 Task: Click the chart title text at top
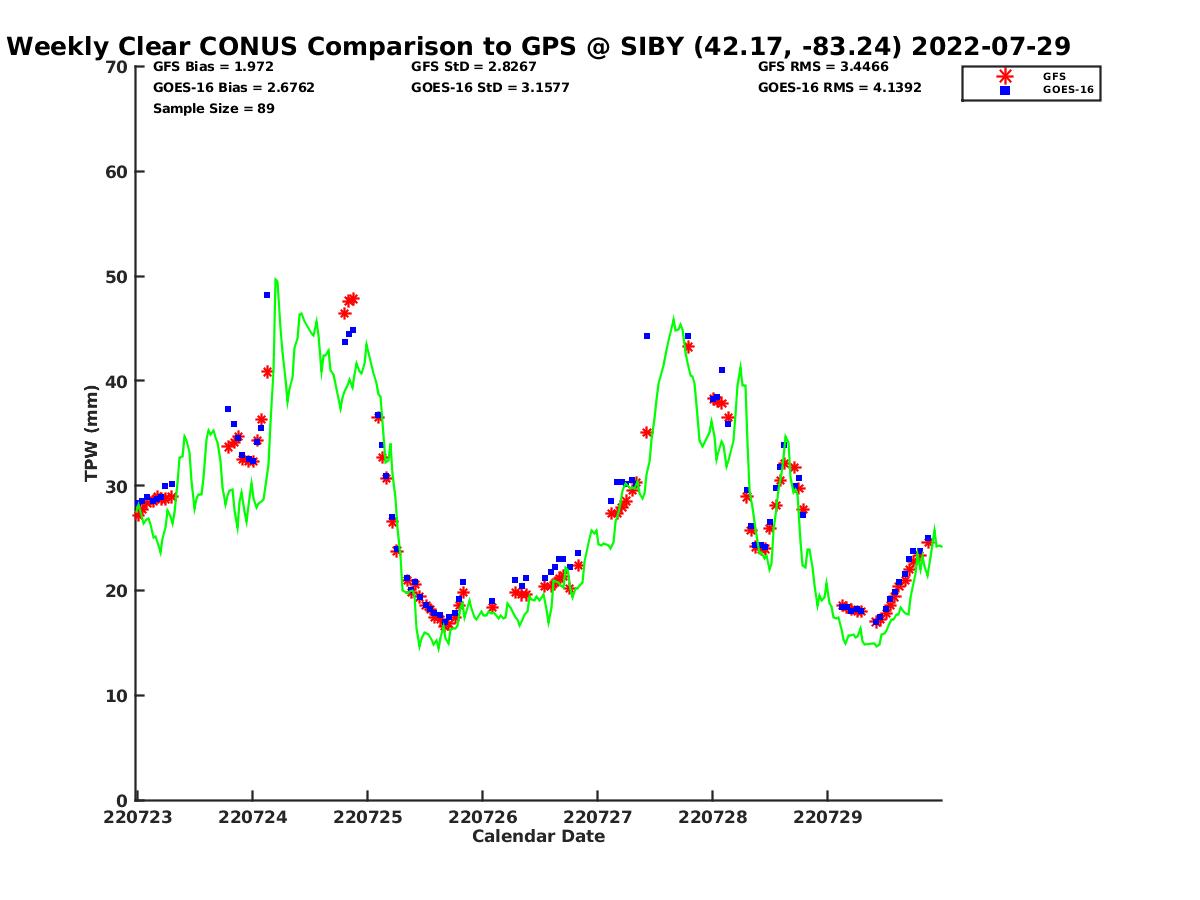coord(539,46)
